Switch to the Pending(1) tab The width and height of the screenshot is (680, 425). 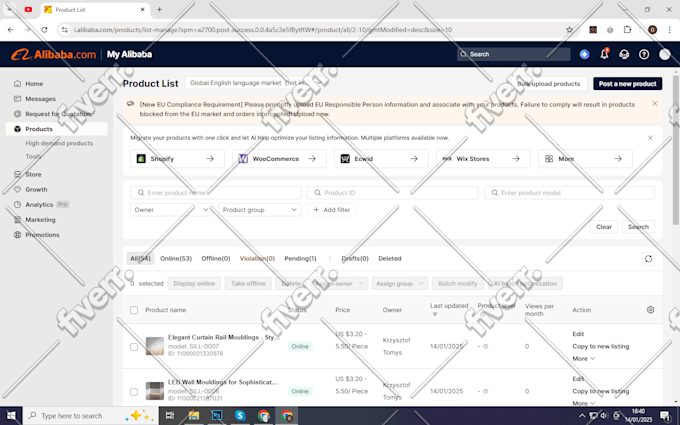300,258
